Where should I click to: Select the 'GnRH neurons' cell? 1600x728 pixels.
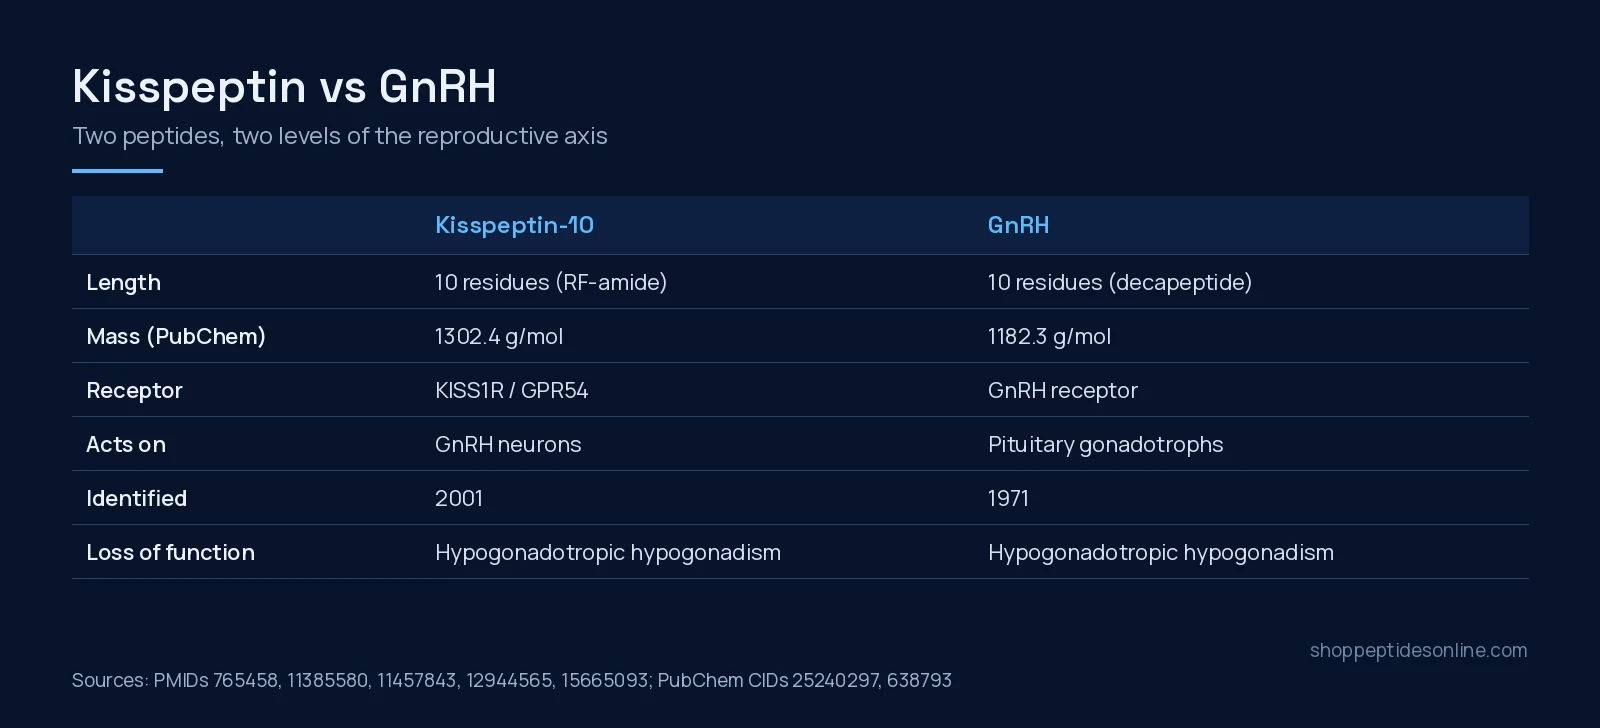pos(508,445)
